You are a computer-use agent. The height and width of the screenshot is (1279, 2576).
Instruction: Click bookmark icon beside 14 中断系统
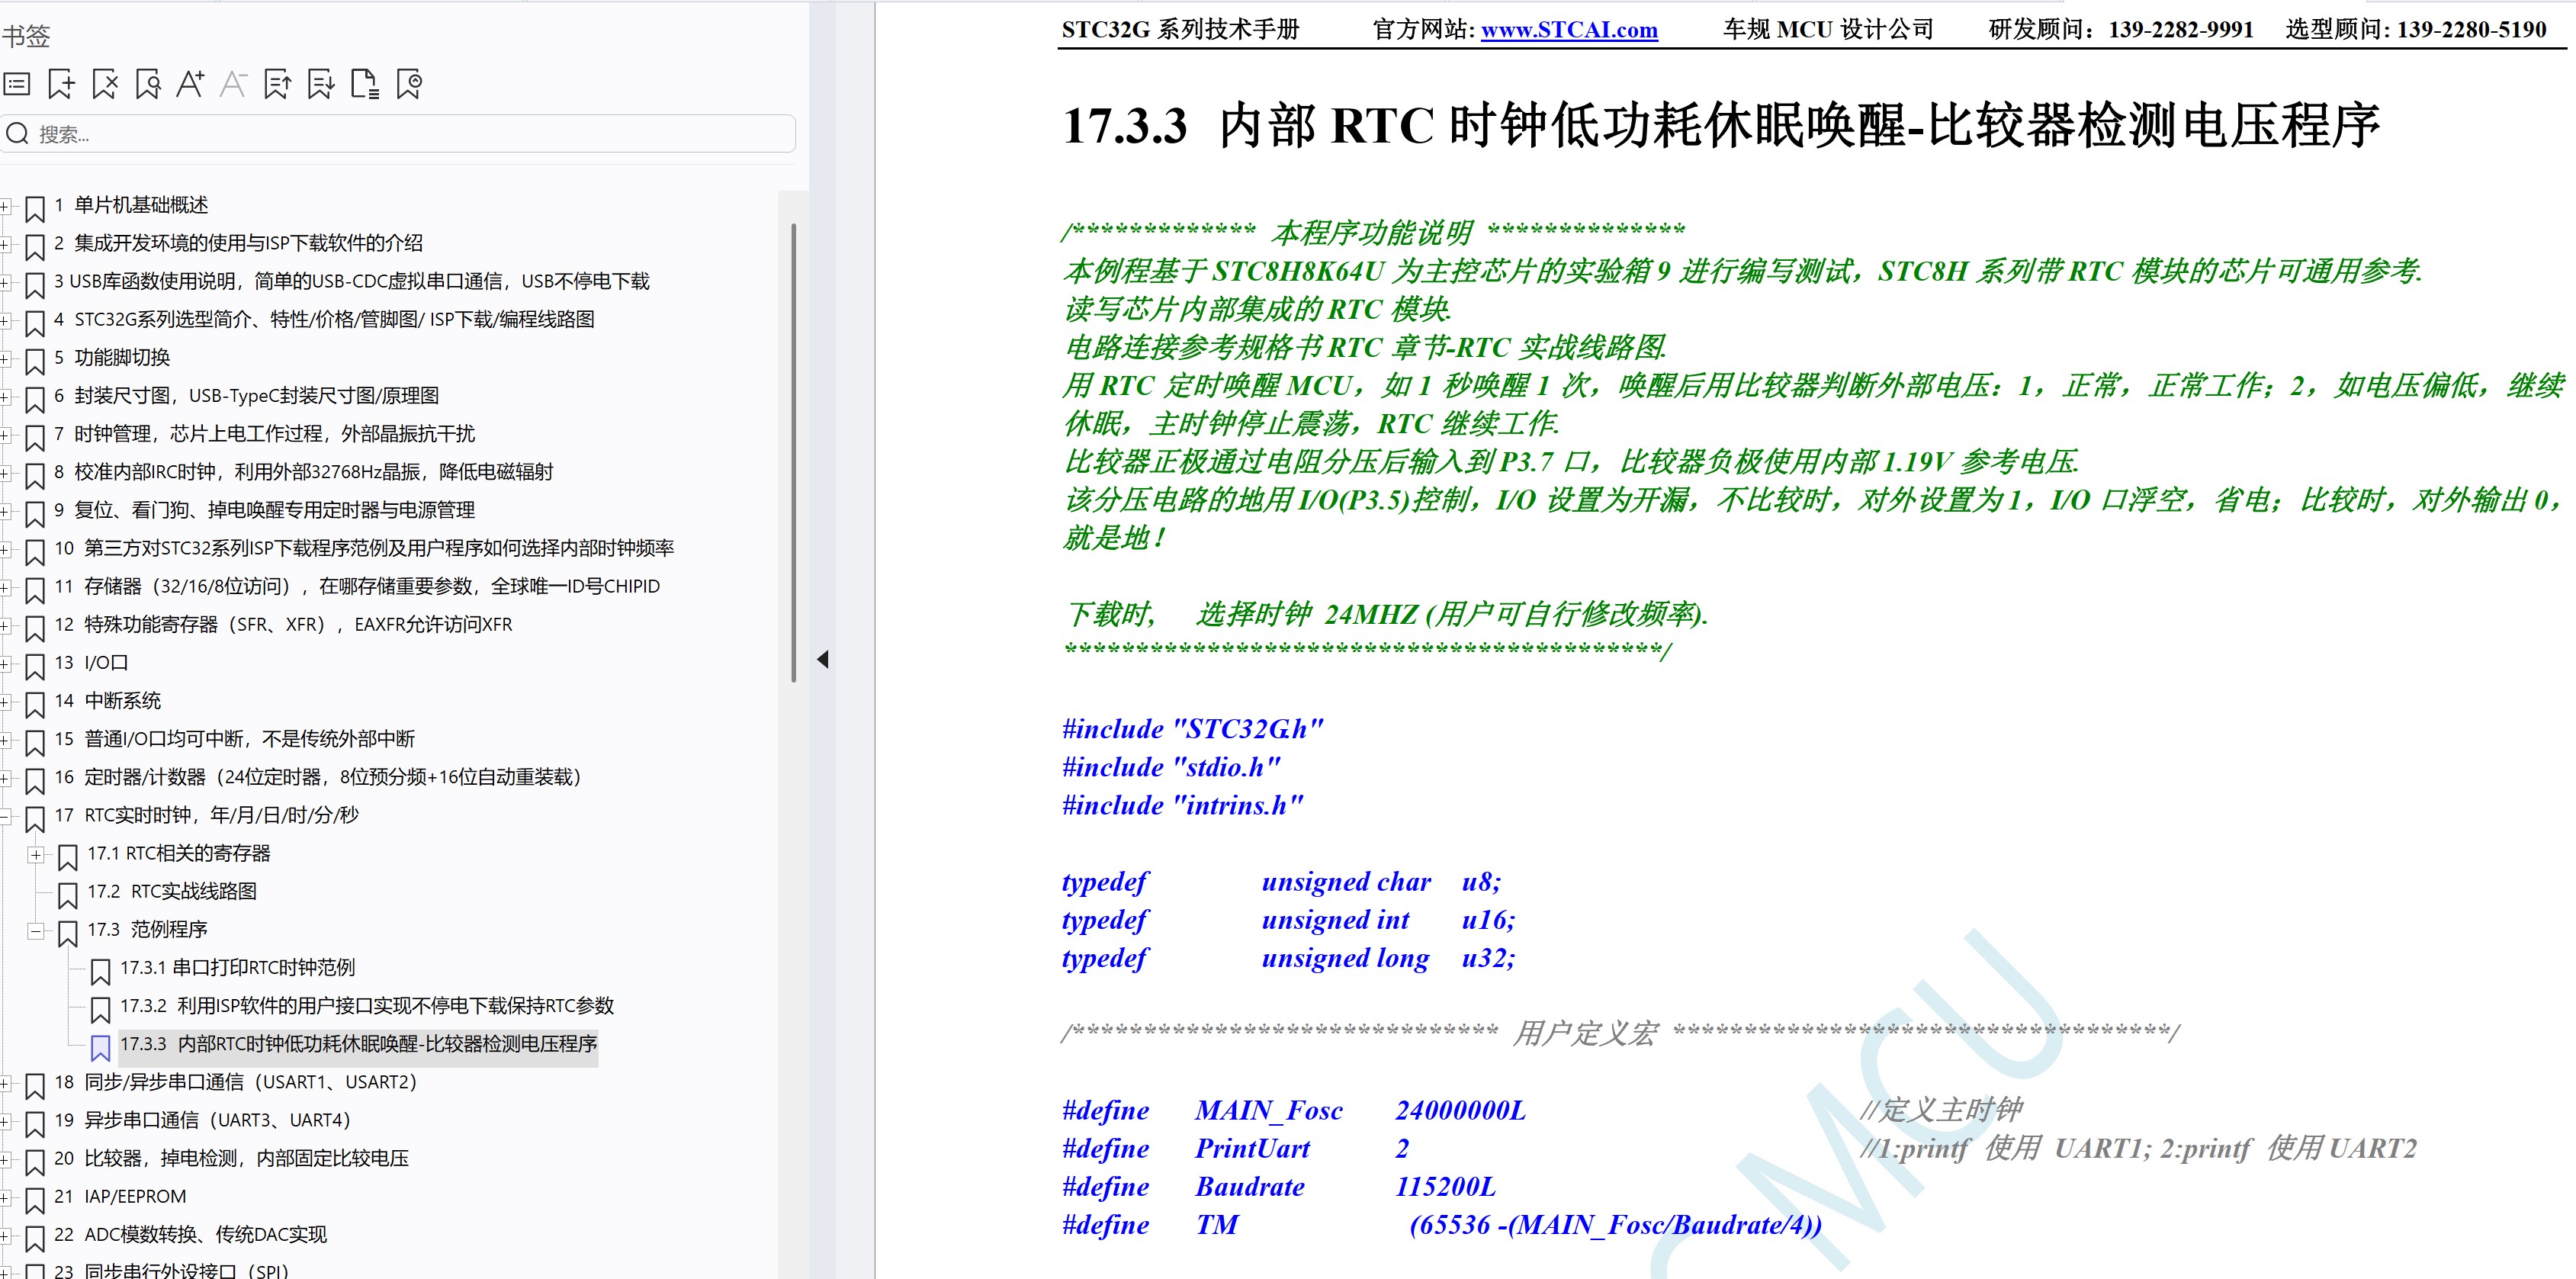pyautogui.click(x=34, y=704)
